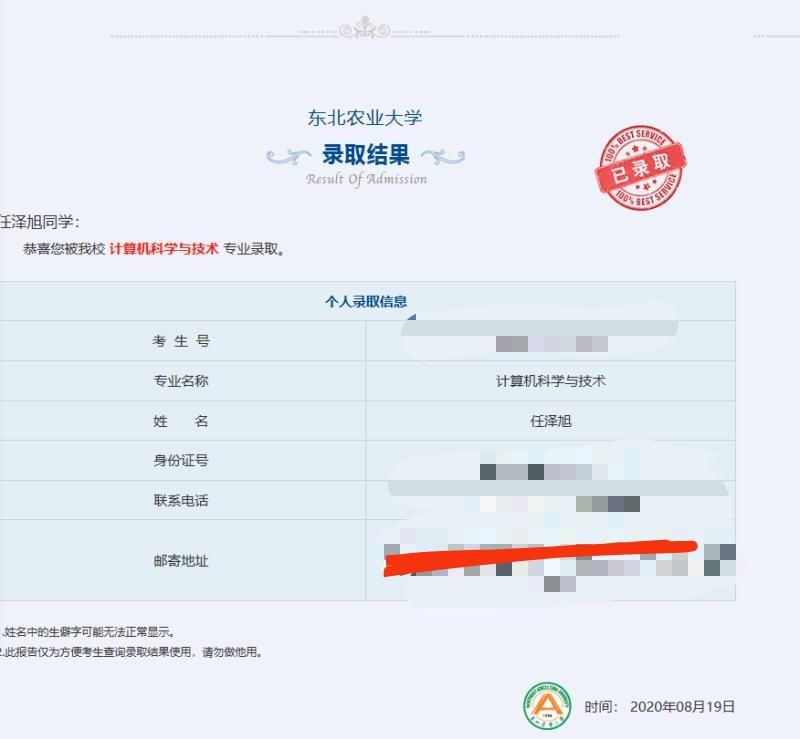
Task: Click the red 已录取 admission stamp
Action: pyautogui.click(x=640, y=167)
